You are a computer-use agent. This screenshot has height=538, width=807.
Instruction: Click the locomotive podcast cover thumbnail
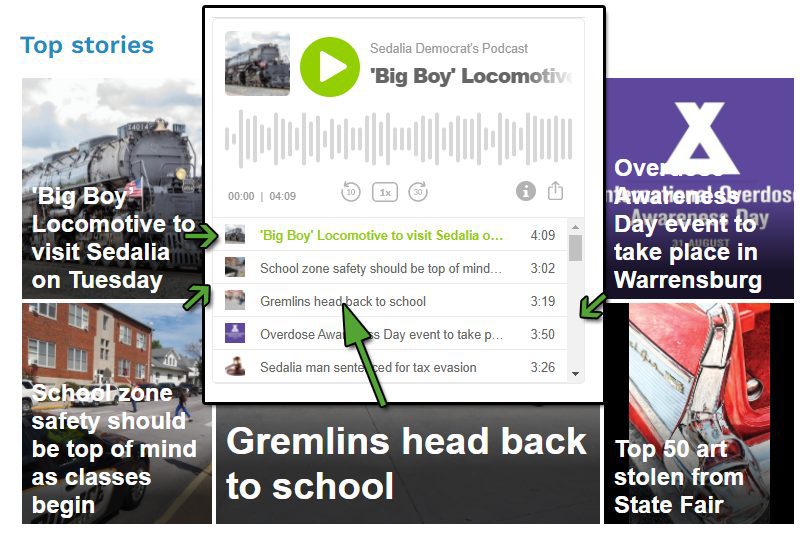coord(257,63)
